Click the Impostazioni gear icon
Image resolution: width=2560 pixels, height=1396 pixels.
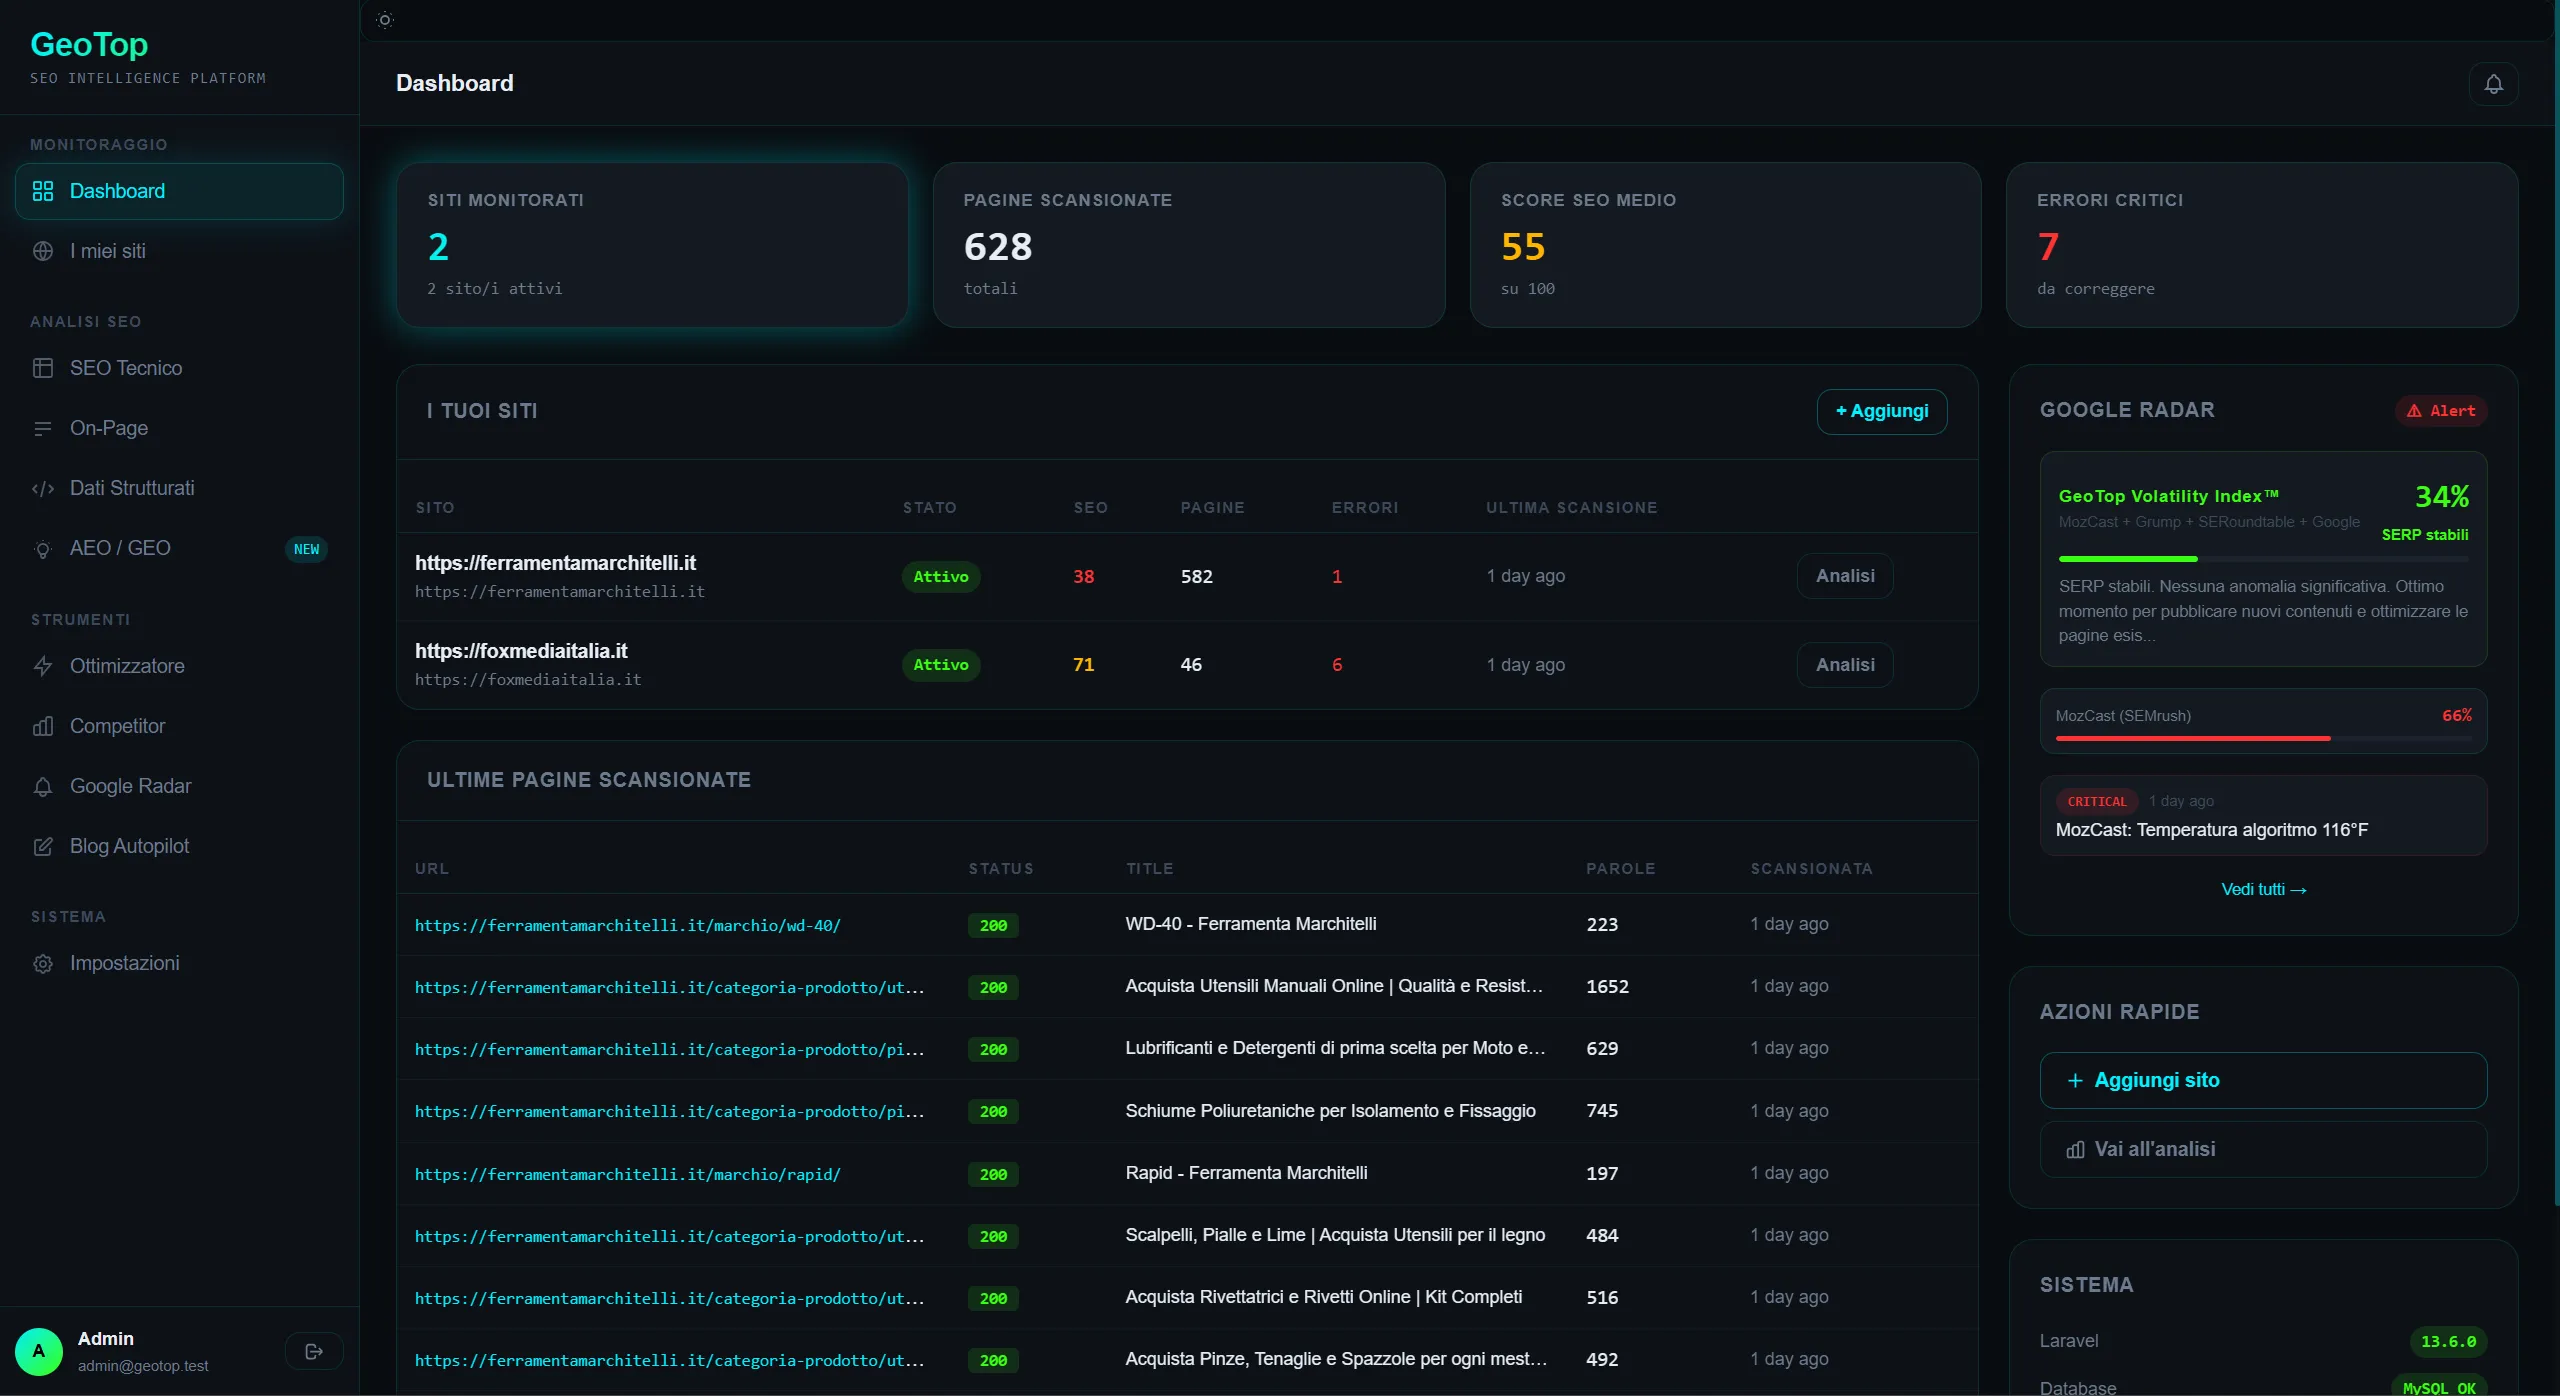tap(43, 964)
